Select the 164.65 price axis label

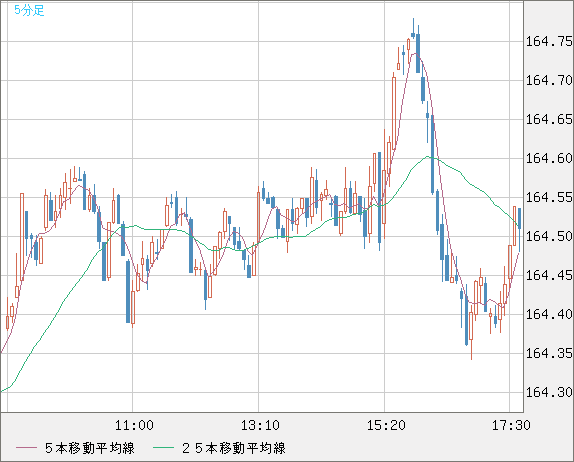click(x=549, y=119)
